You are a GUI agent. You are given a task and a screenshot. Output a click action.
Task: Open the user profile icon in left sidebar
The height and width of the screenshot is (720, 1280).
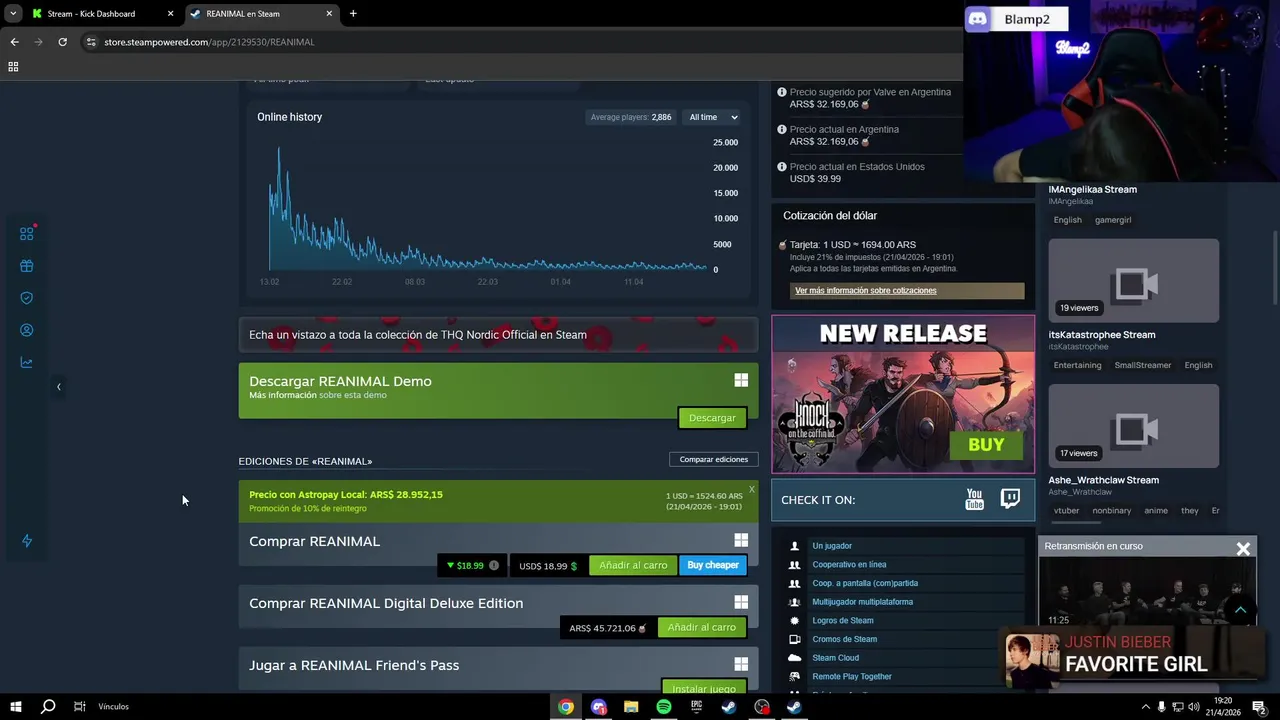[x=27, y=330]
